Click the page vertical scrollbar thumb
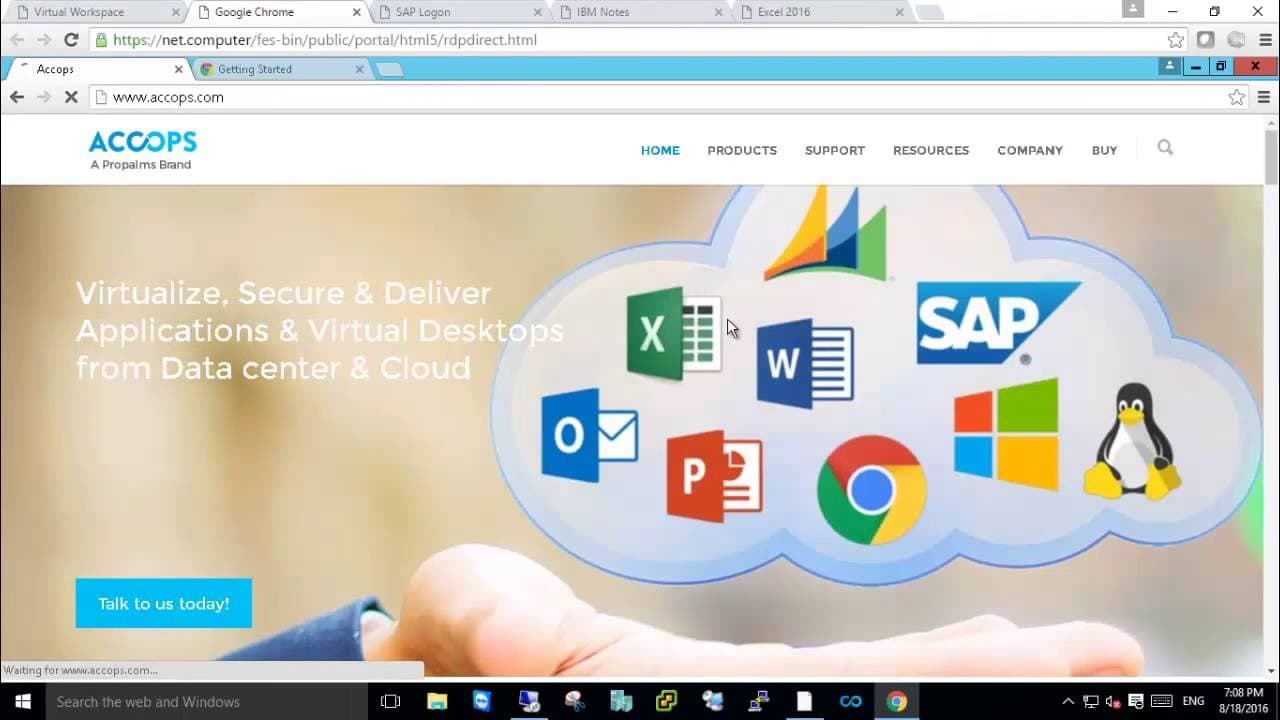This screenshot has height=720, width=1280. coord(1271,158)
